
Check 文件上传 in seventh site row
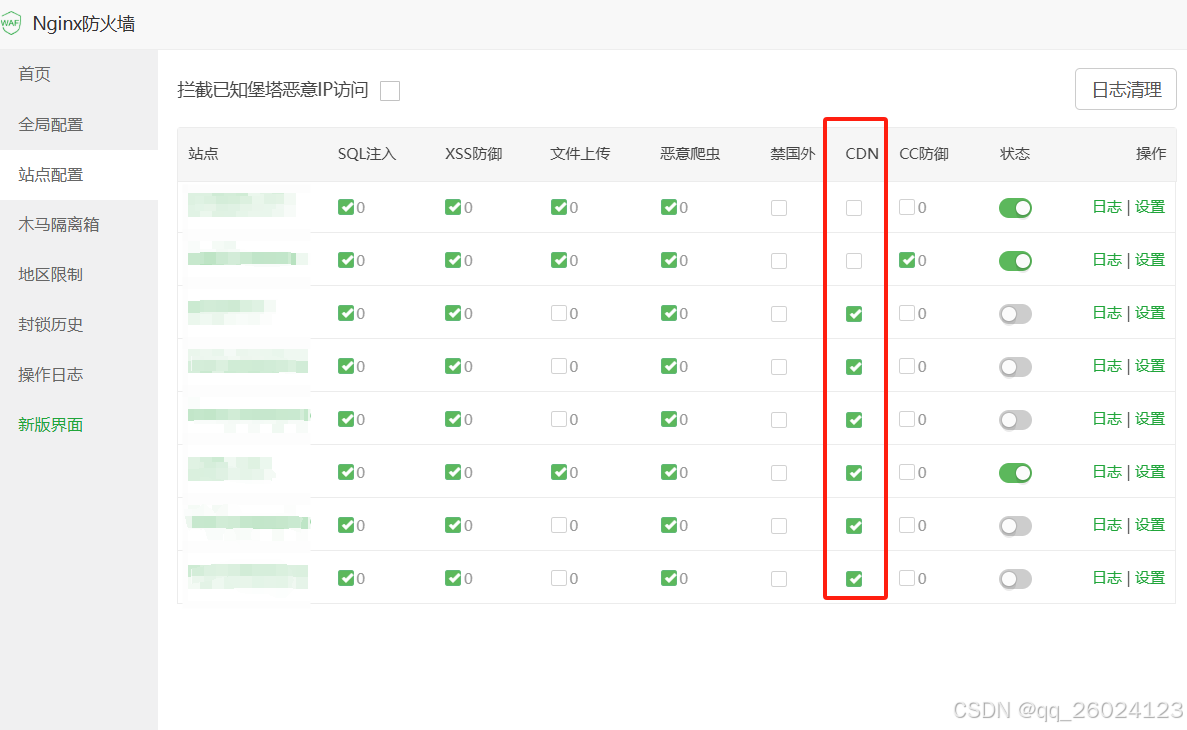tap(559, 525)
